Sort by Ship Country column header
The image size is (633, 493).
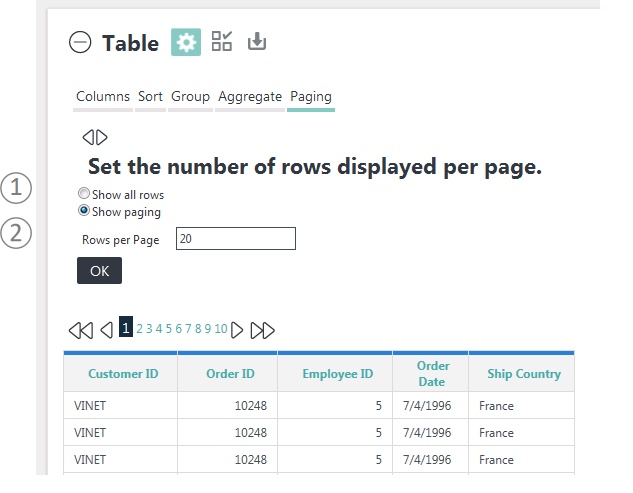click(524, 374)
